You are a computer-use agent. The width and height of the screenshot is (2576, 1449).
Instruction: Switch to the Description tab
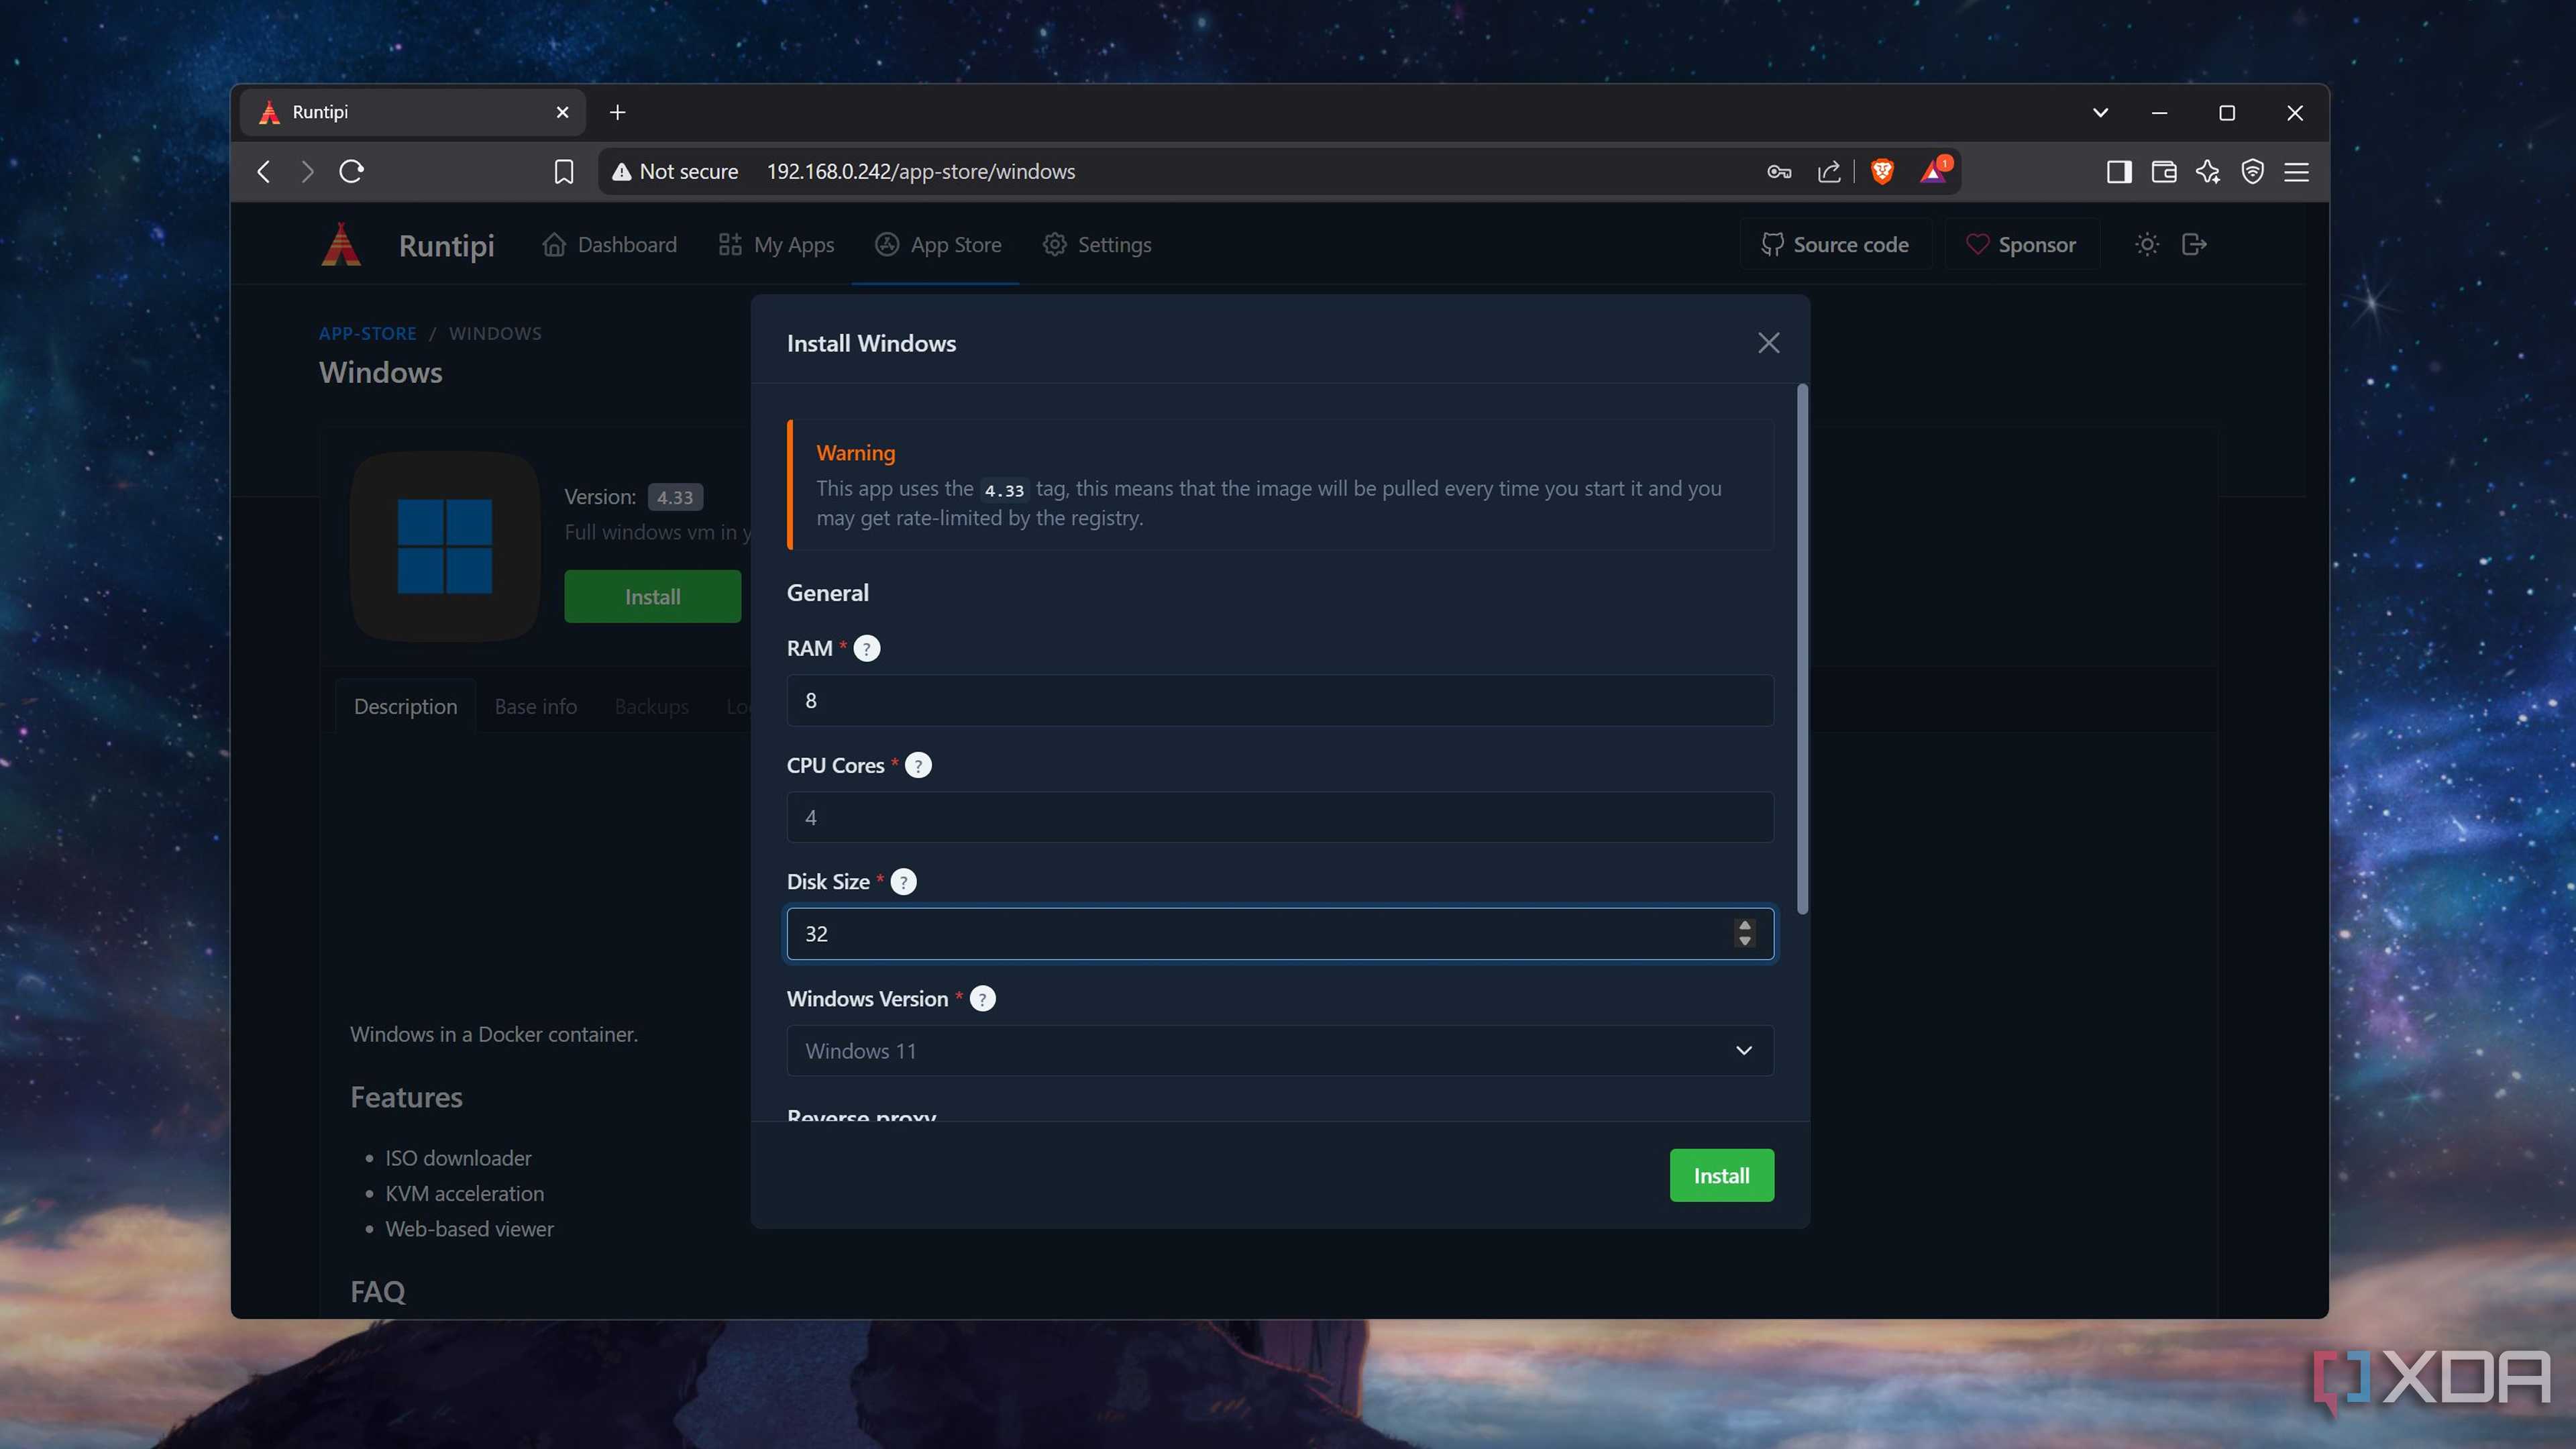tap(405, 706)
